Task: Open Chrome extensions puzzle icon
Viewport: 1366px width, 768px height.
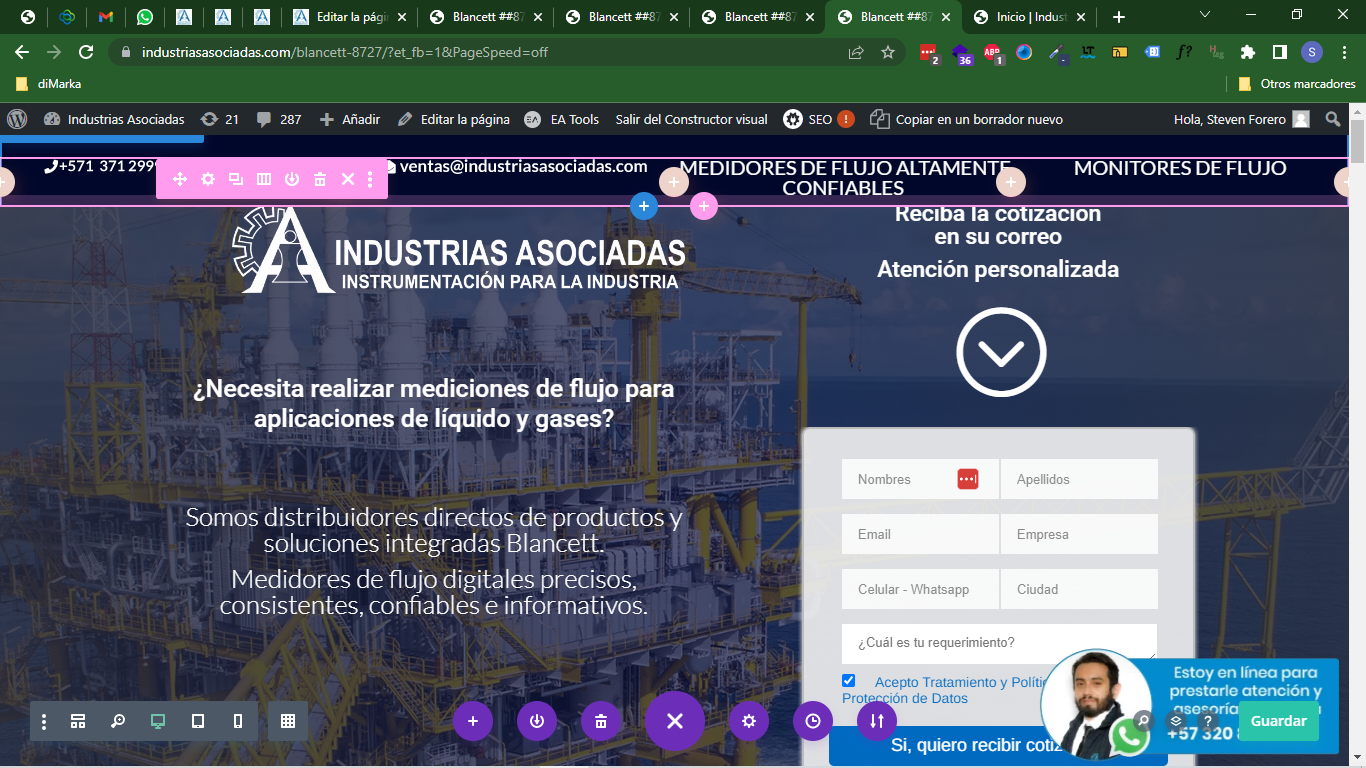Action: click(1248, 52)
